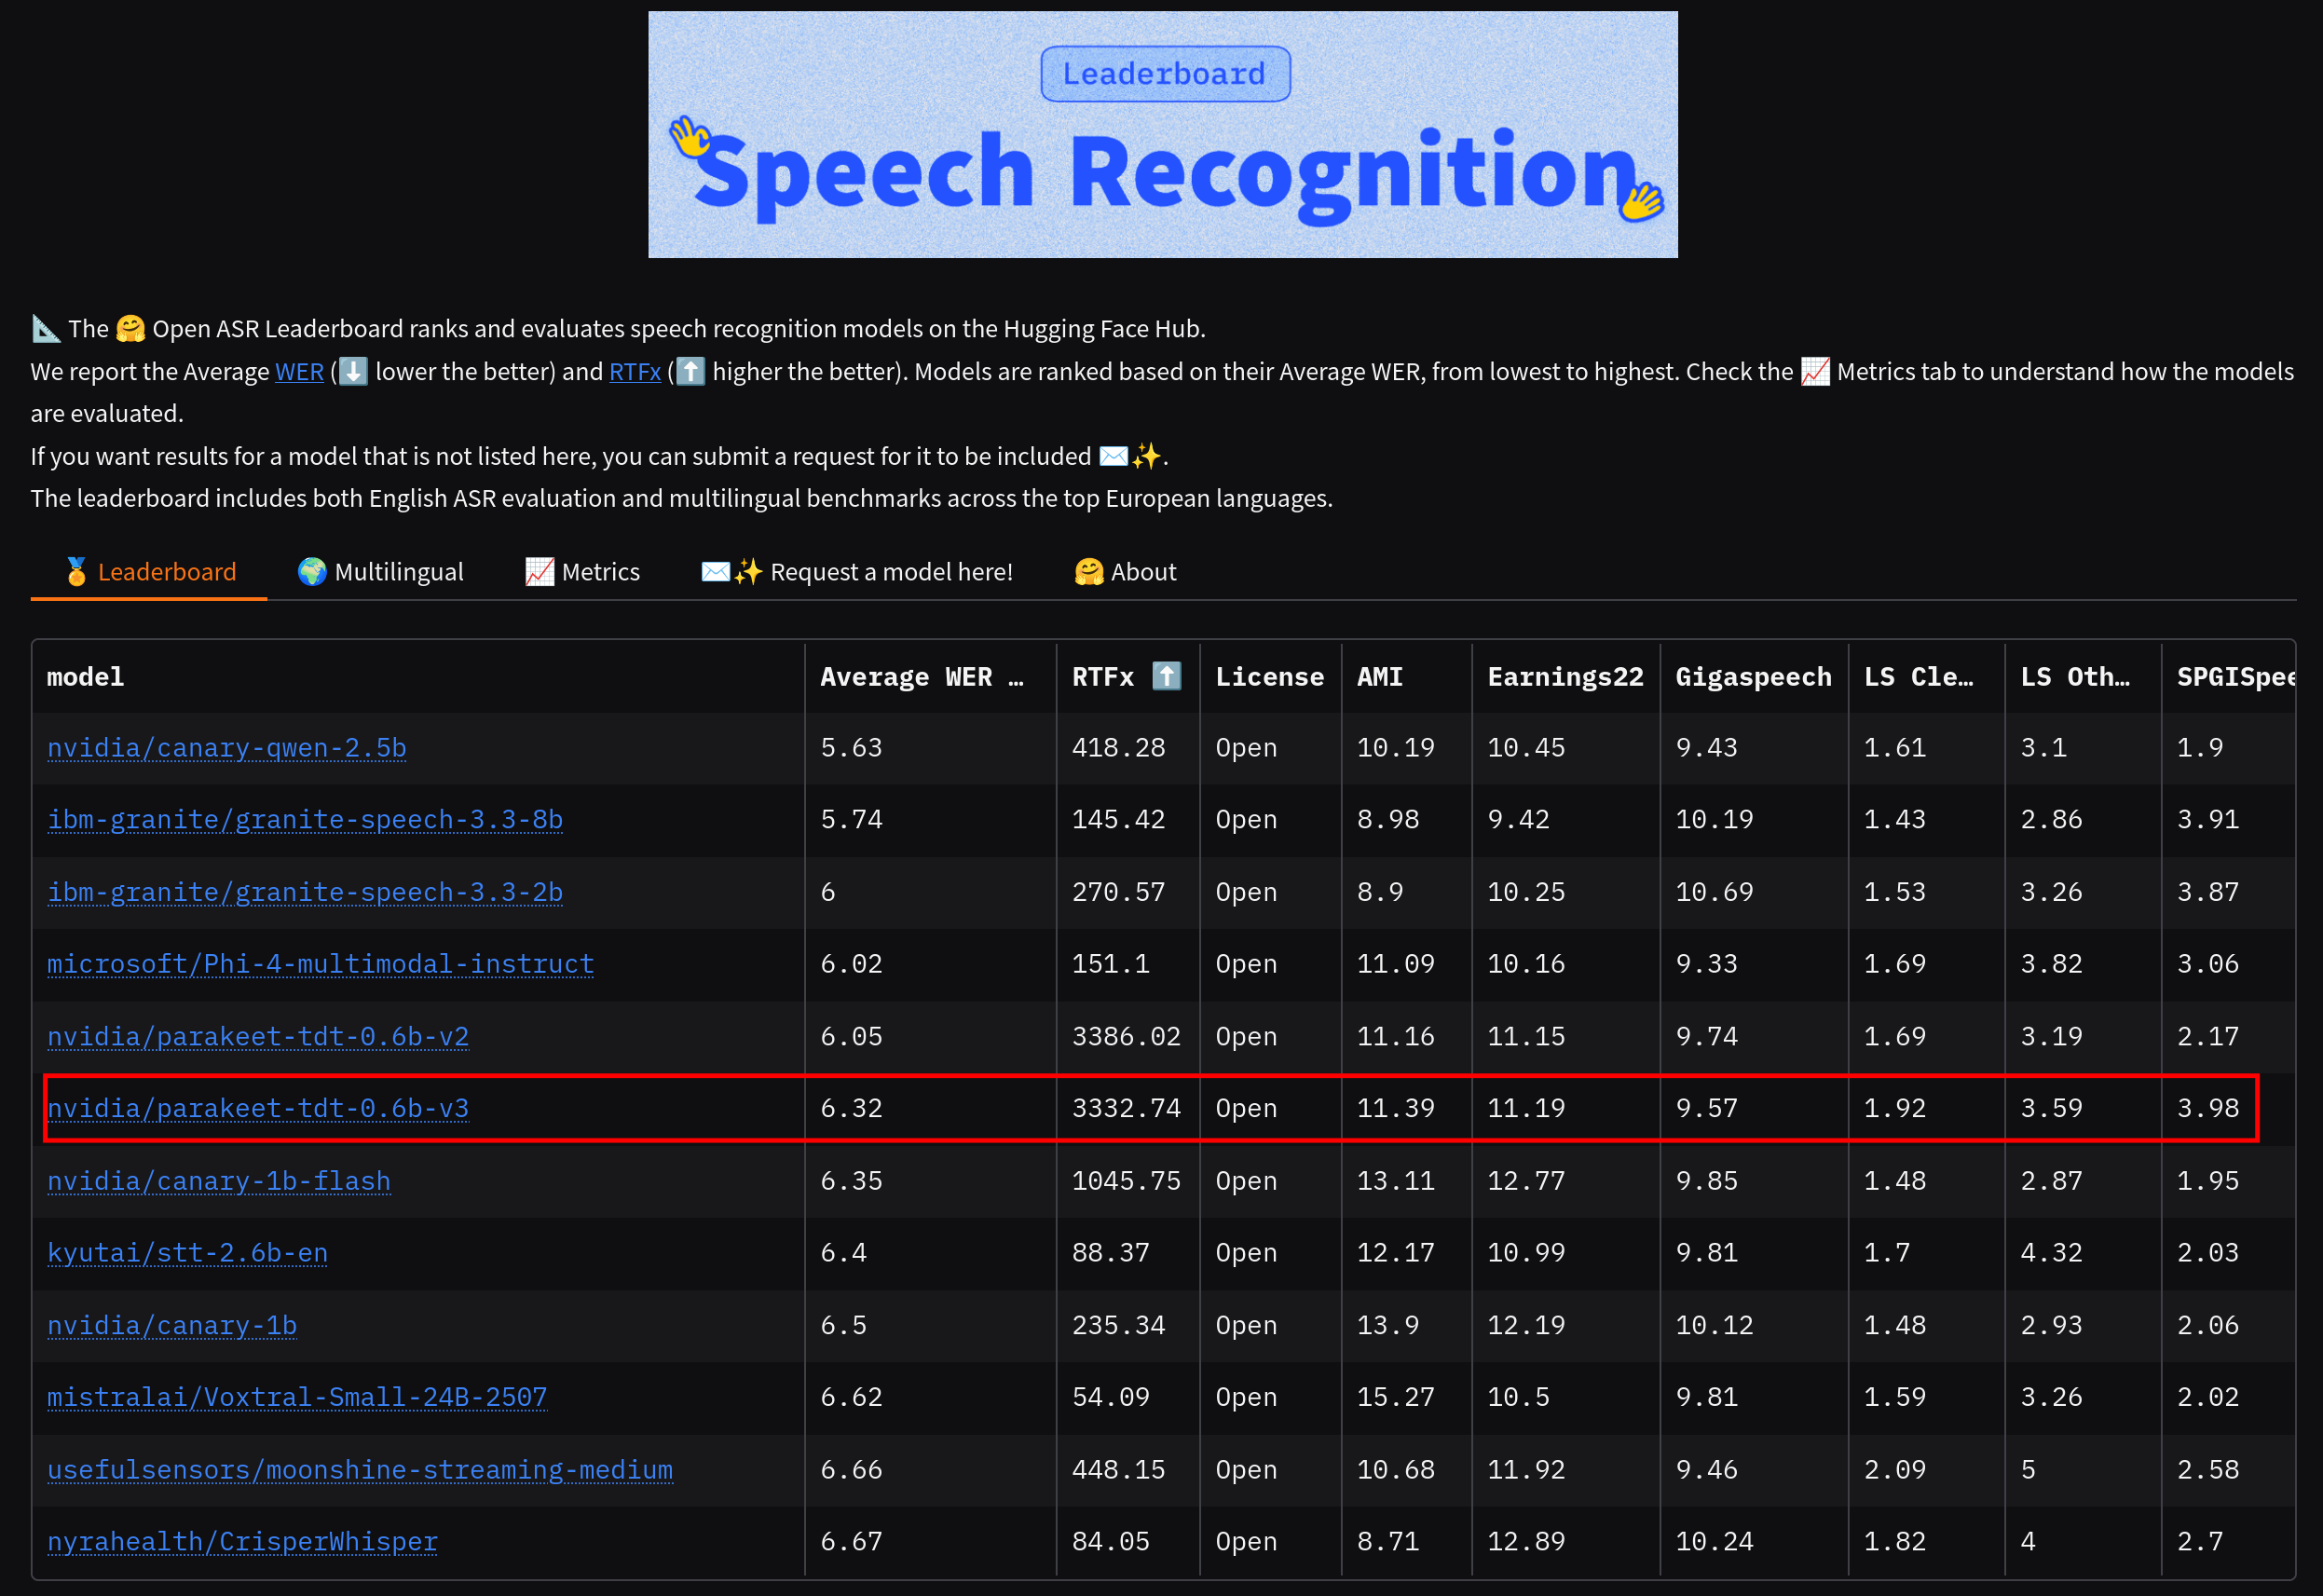Open microsoft/Phi-4-multimodal-instruct link
The height and width of the screenshot is (1596, 2323).
click(x=321, y=964)
